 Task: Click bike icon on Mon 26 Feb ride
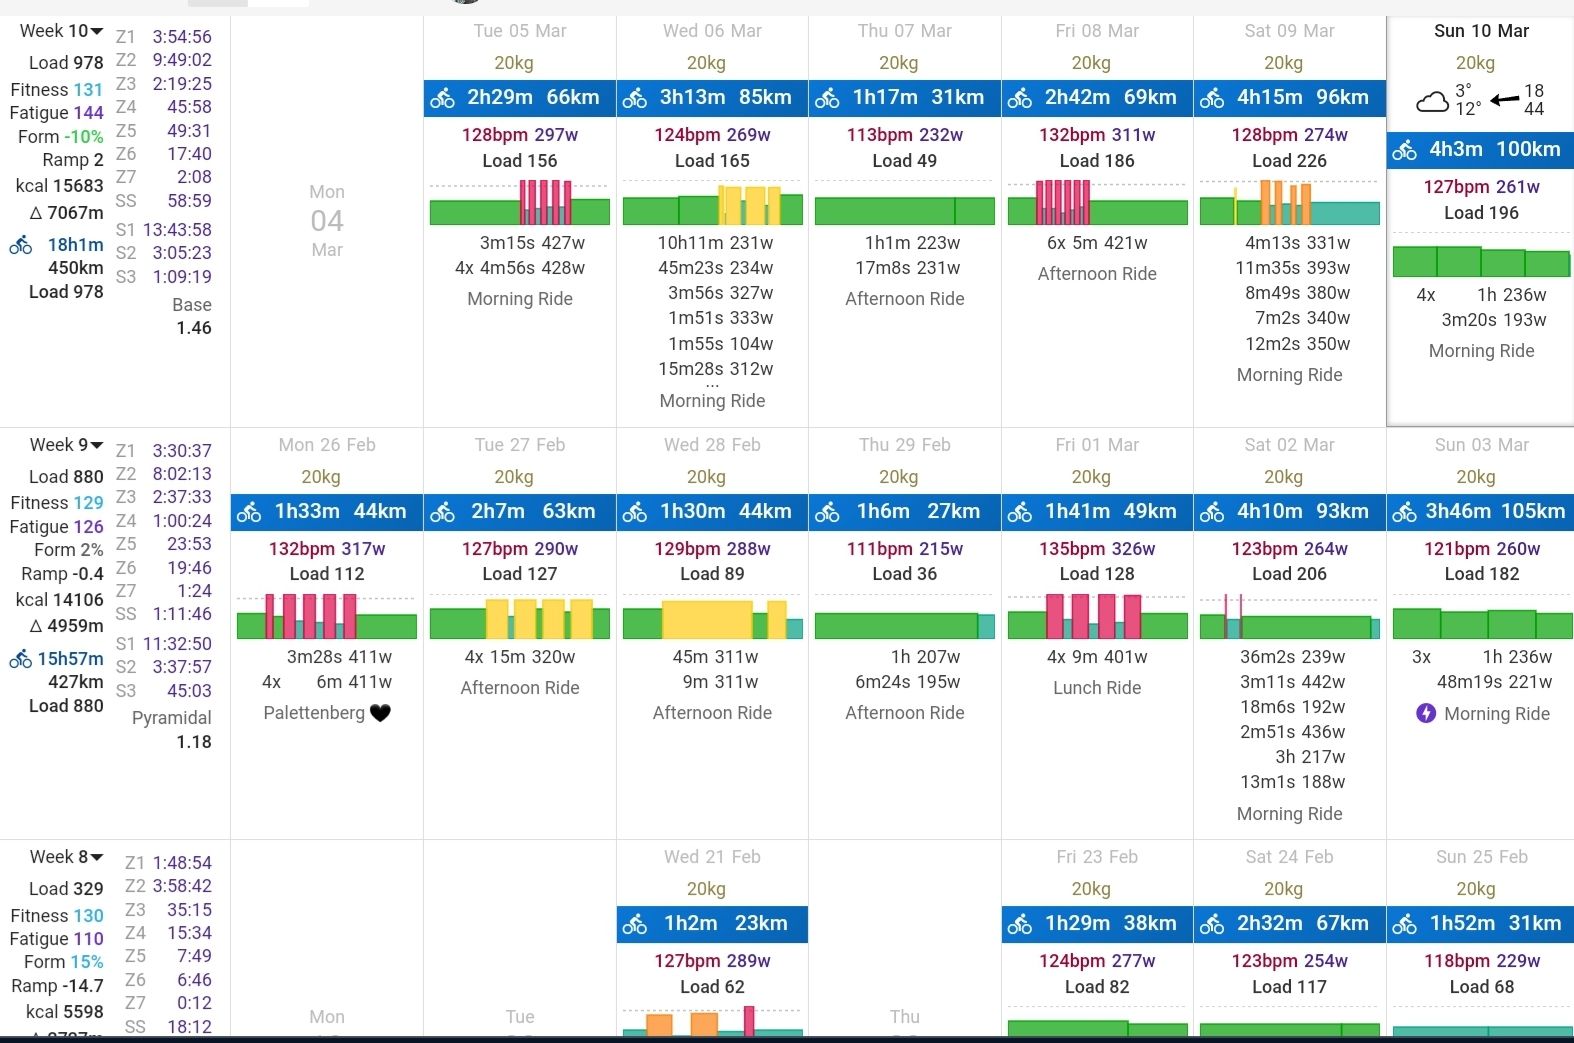point(249,513)
